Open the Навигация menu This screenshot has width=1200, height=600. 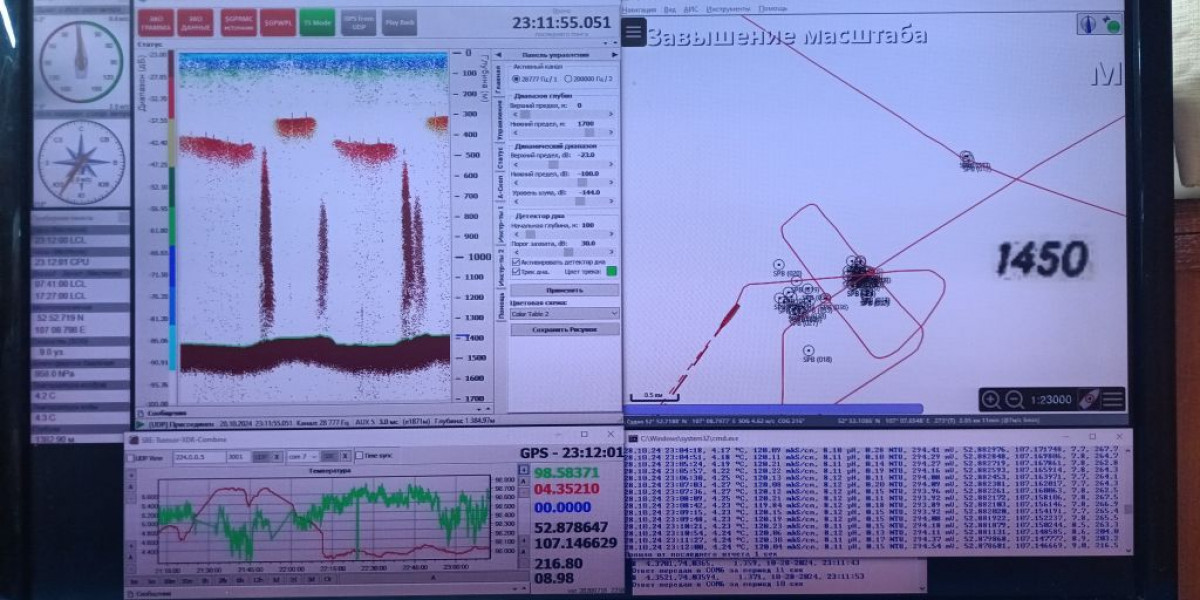point(639,8)
